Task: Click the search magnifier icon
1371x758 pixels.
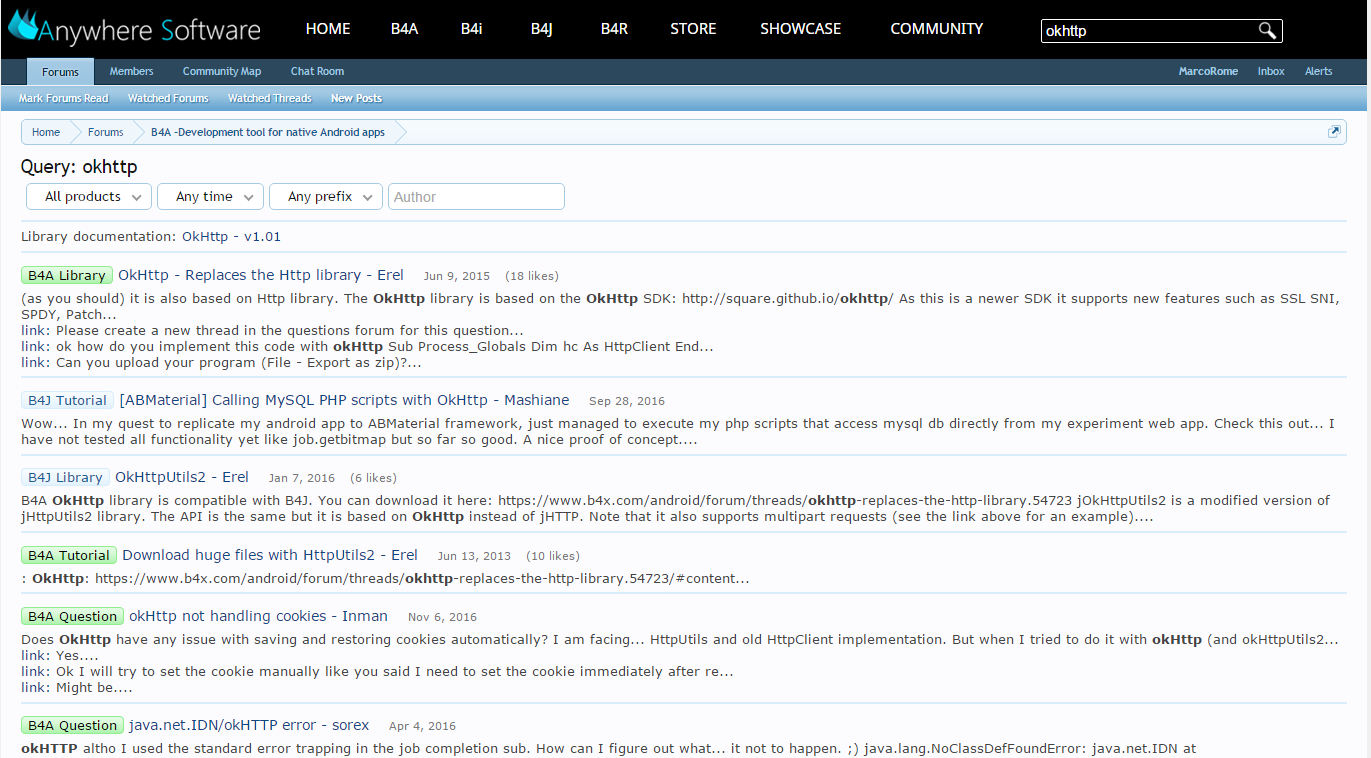Action: [x=1267, y=31]
